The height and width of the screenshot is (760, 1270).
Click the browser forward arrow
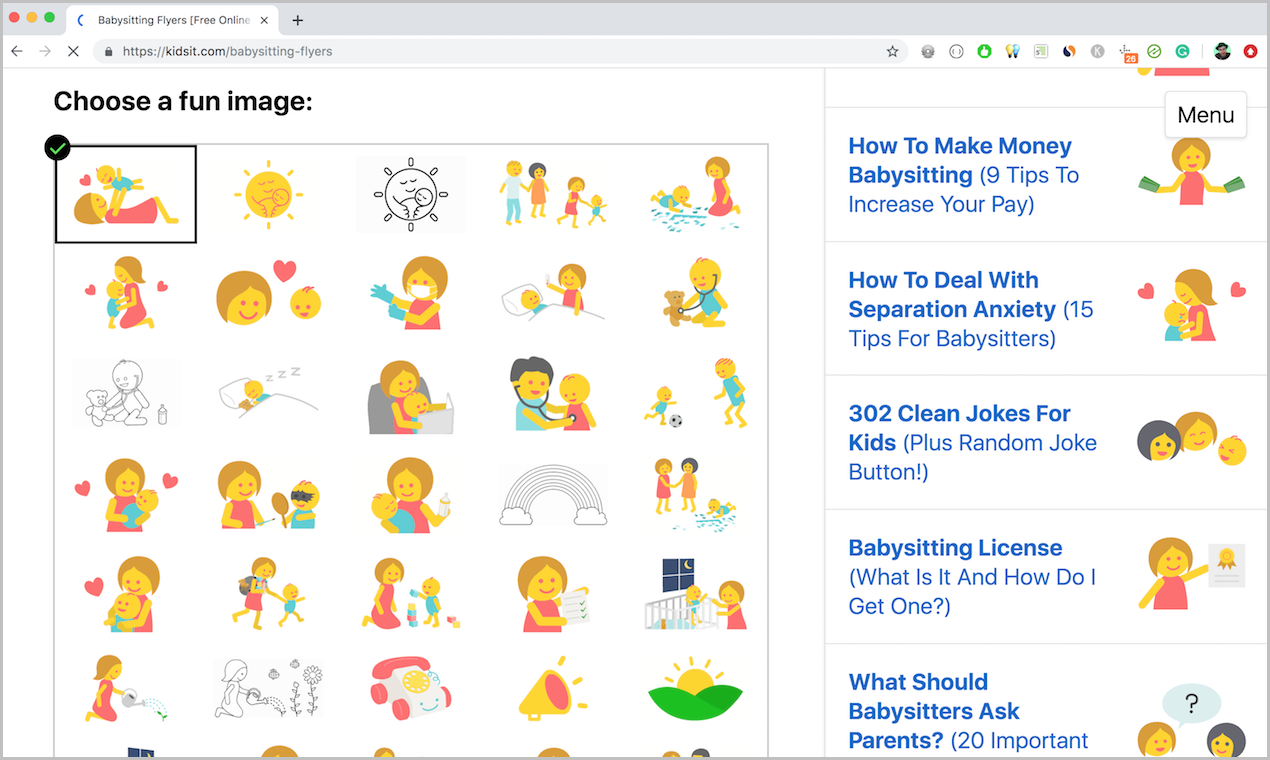click(x=45, y=51)
